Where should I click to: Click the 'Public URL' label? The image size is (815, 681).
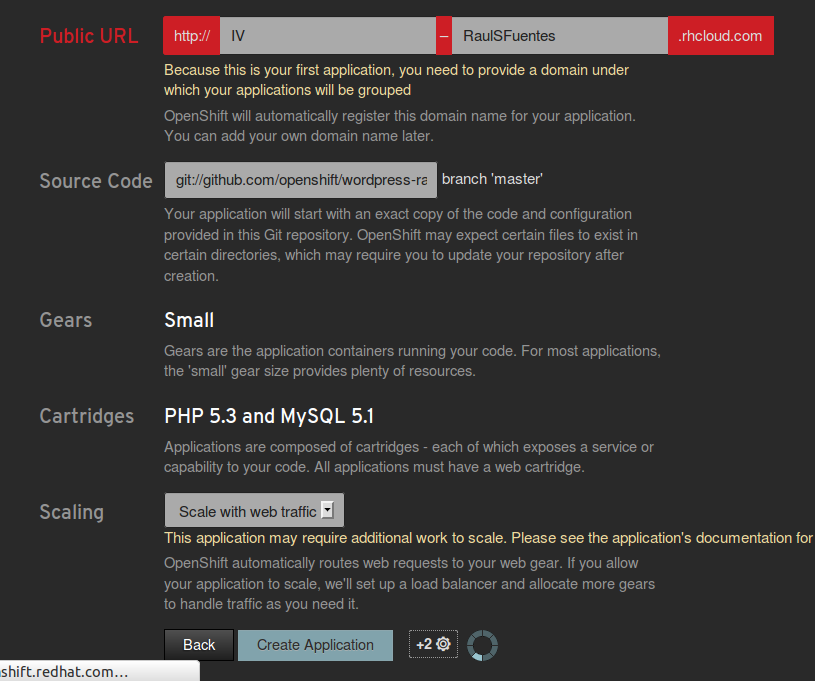pos(89,36)
